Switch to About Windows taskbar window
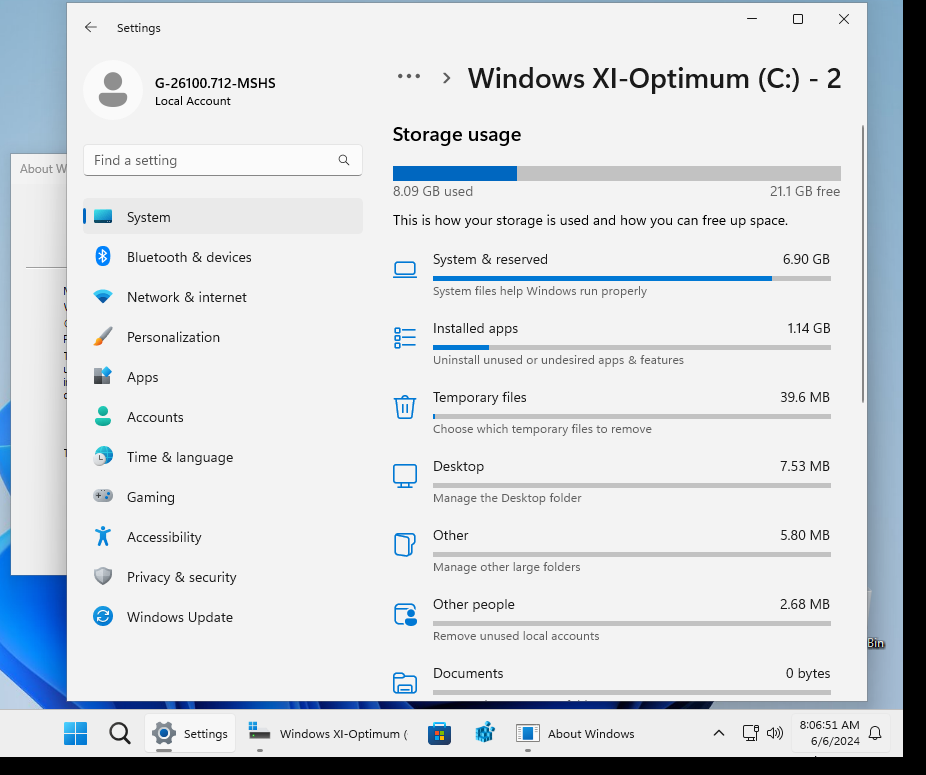Viewport: 926px width, 775px height. pos(575,734)
